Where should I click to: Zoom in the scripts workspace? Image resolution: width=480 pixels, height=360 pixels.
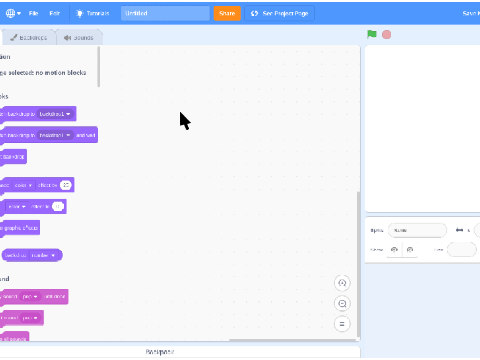[x=342, y=283]
